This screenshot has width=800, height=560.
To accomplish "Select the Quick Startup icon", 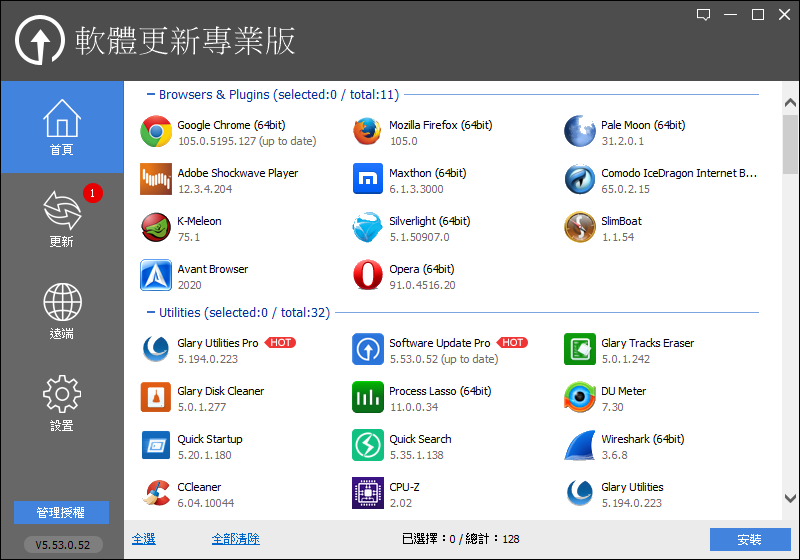I will [156, 445].
